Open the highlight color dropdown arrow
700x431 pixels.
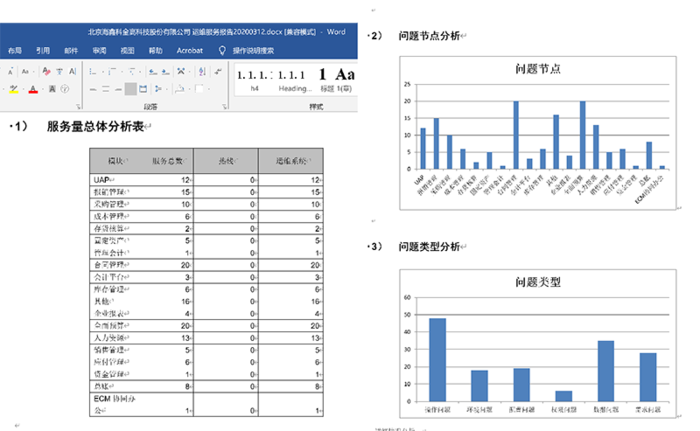point(23,89)
